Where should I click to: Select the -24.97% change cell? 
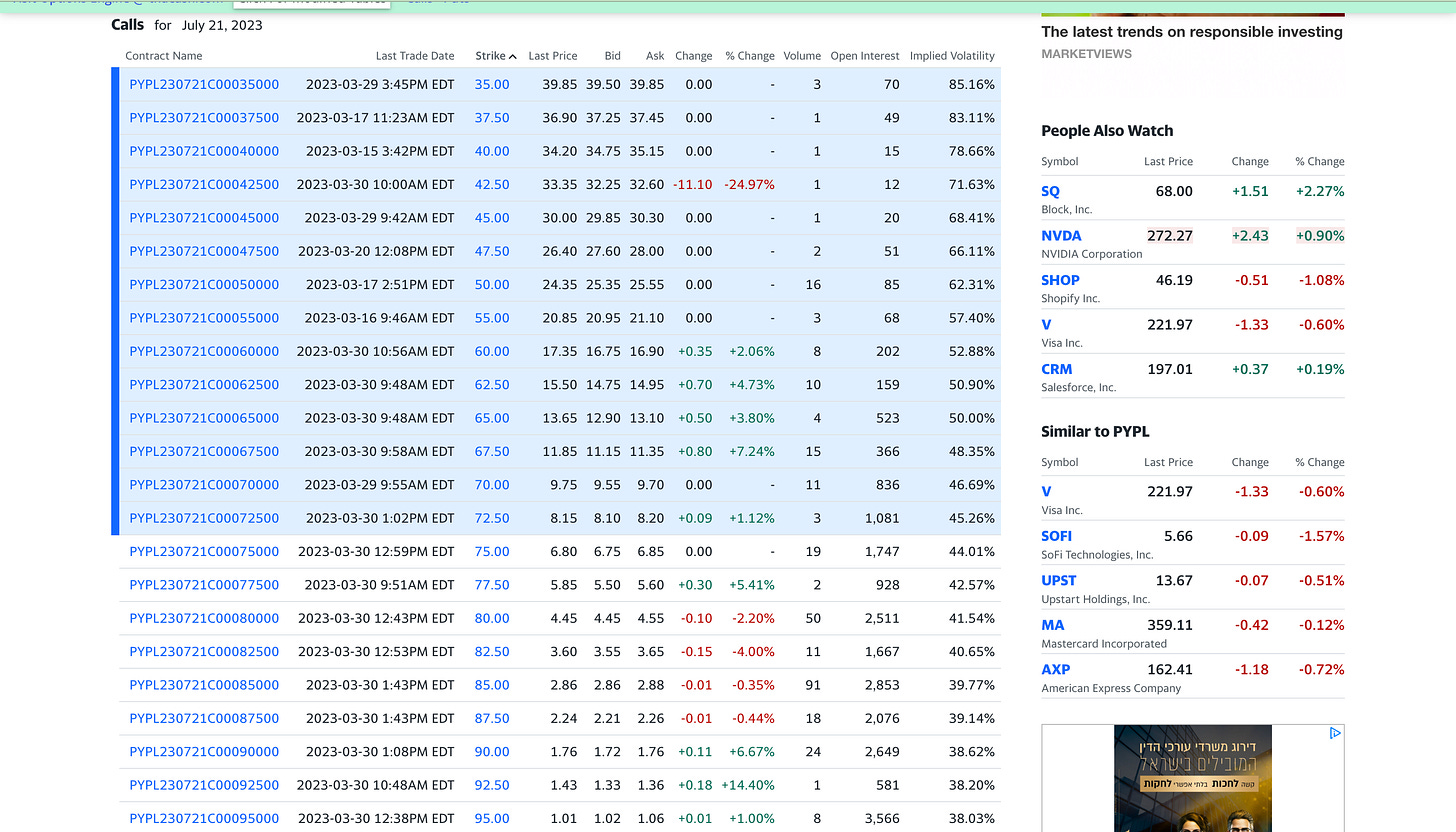pos(750,185)
